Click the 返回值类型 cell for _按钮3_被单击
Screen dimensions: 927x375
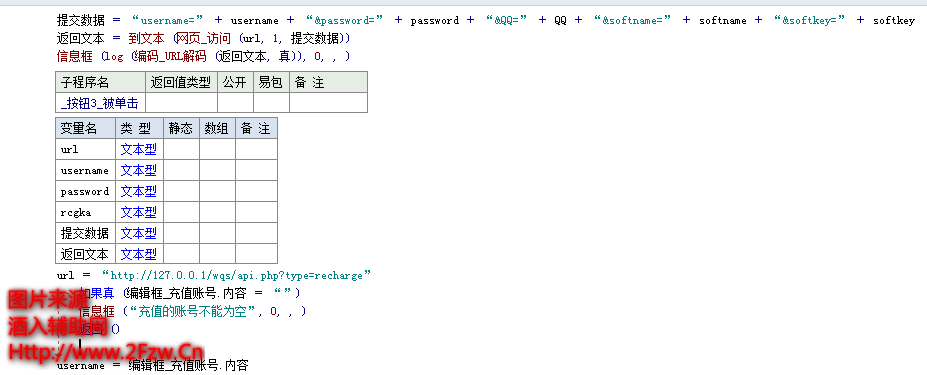coord(181,103)
